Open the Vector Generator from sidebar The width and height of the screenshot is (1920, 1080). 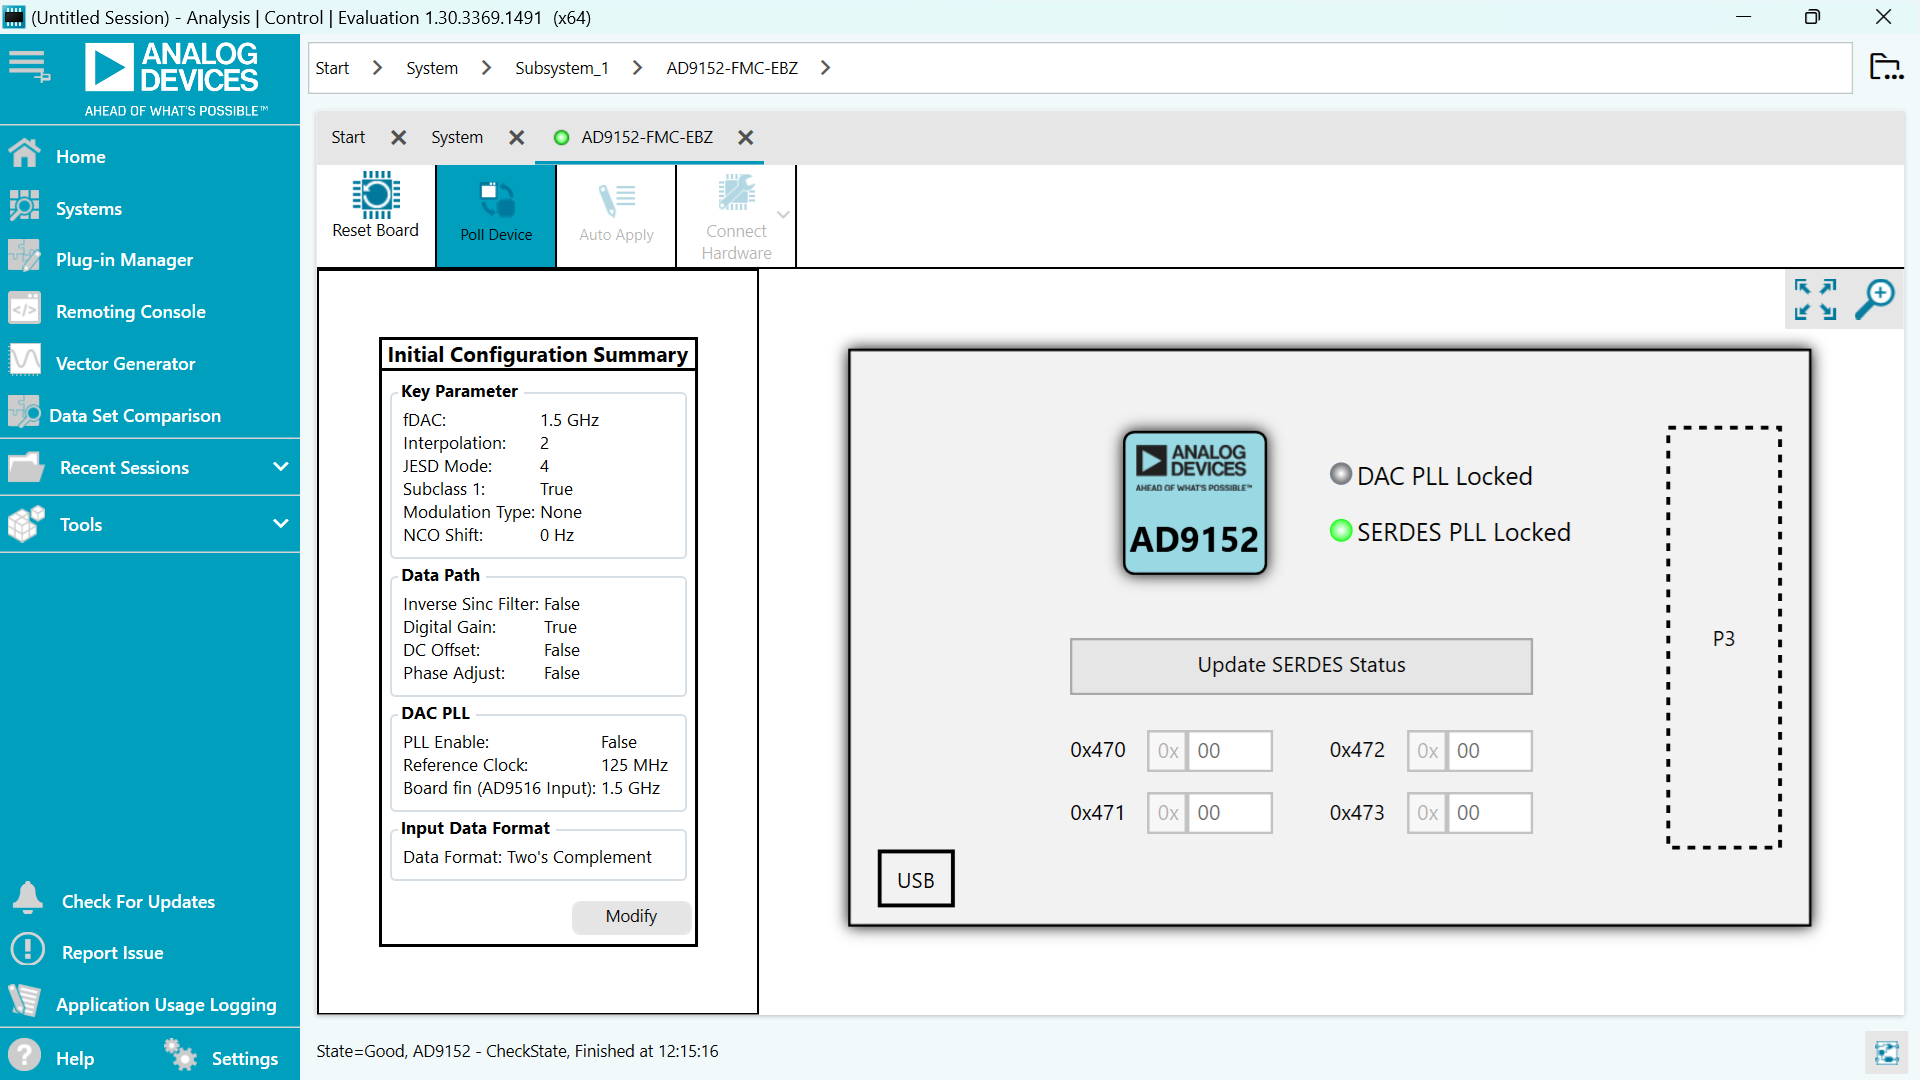[x=125, y=363]
